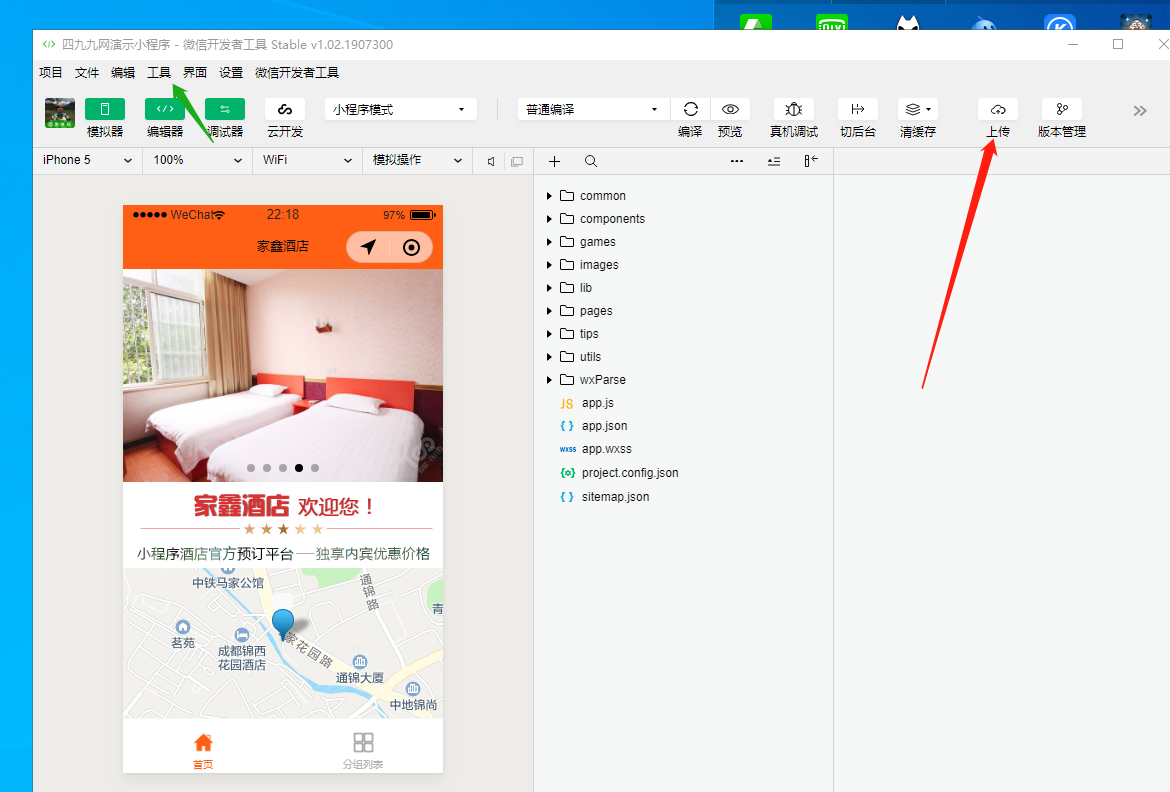Open the WiFi network dropdown
The image size is (1170, 792).
pyautogui.click(x=307, y=160)
